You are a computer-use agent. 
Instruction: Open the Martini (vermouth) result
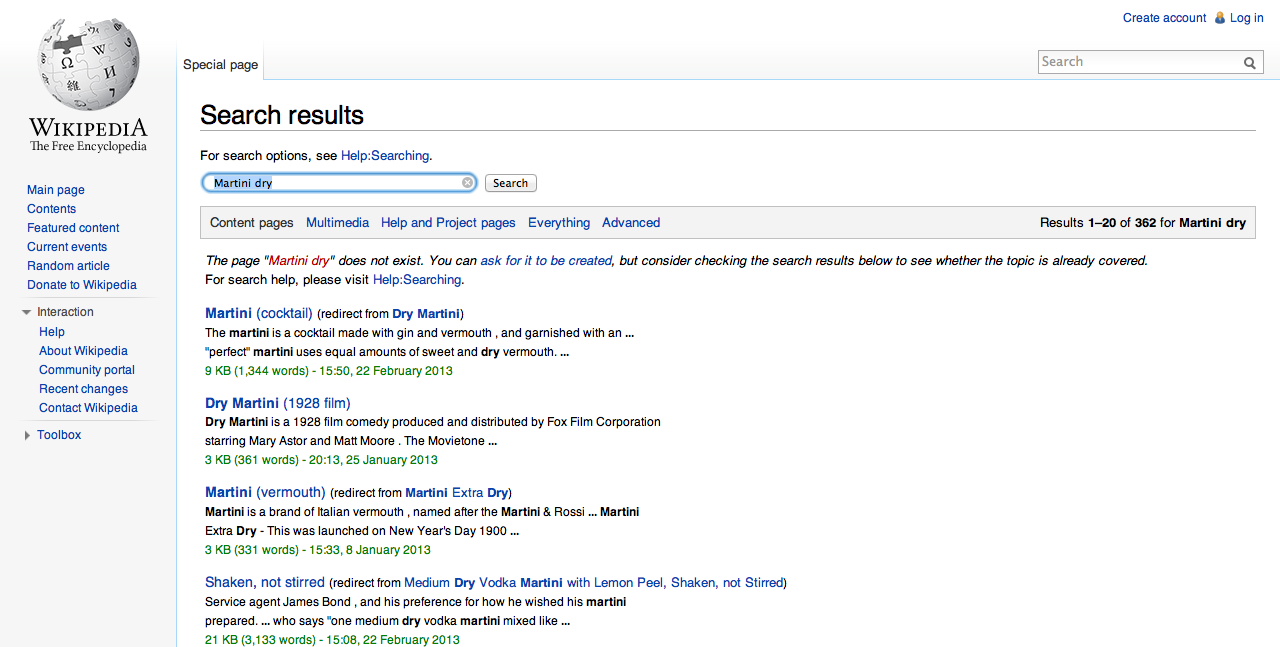click(x=265, y=492)
